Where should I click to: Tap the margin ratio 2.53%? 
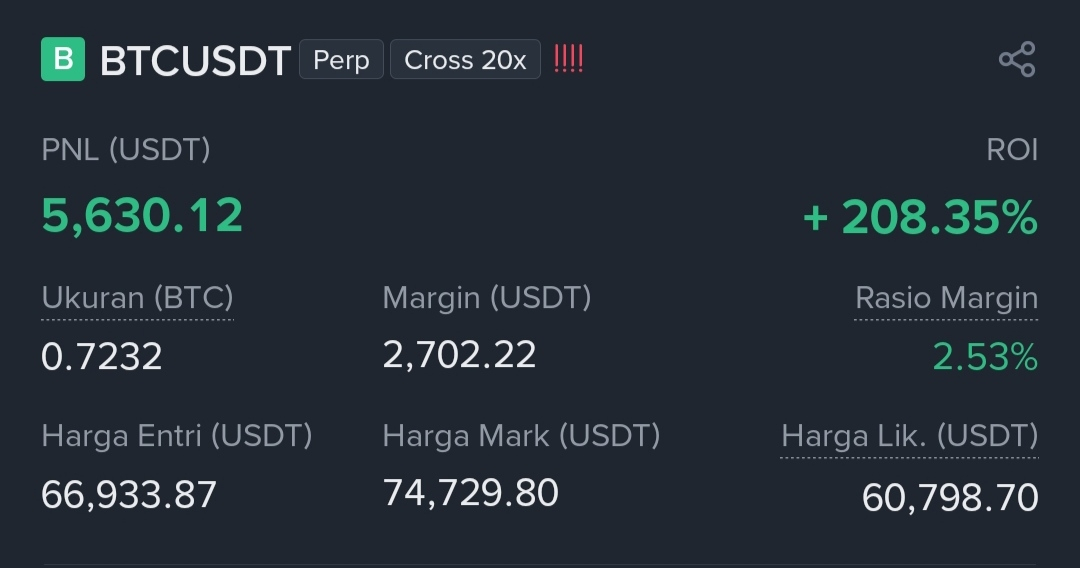[986, 357]
